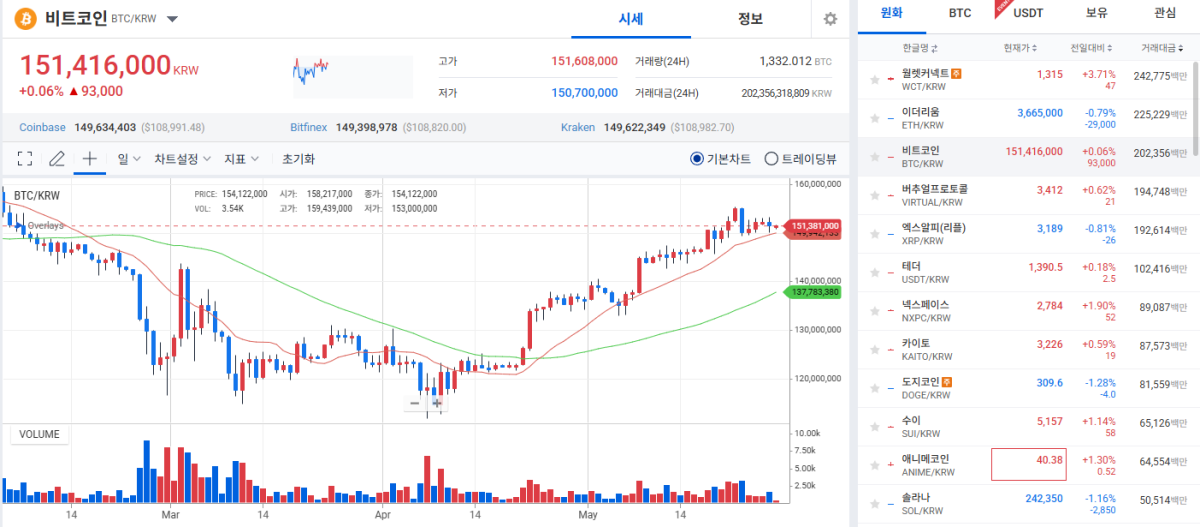This screenshot has height=527, width=1200.
Task: Select the pencil drawing tool
Action: click(x=57, y=158)
